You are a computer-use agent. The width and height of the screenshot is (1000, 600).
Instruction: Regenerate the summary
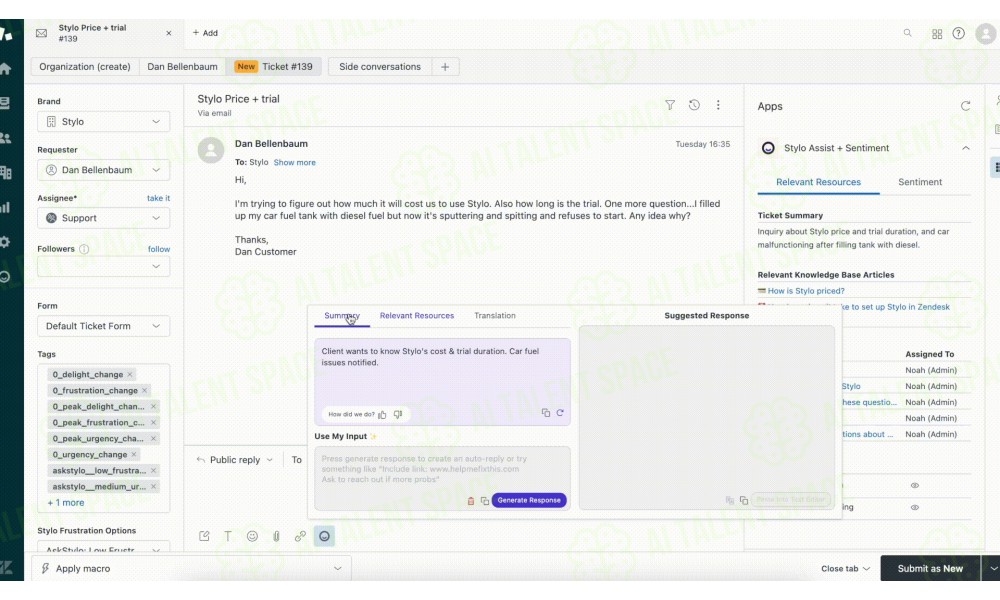click(x=560, y=413)
